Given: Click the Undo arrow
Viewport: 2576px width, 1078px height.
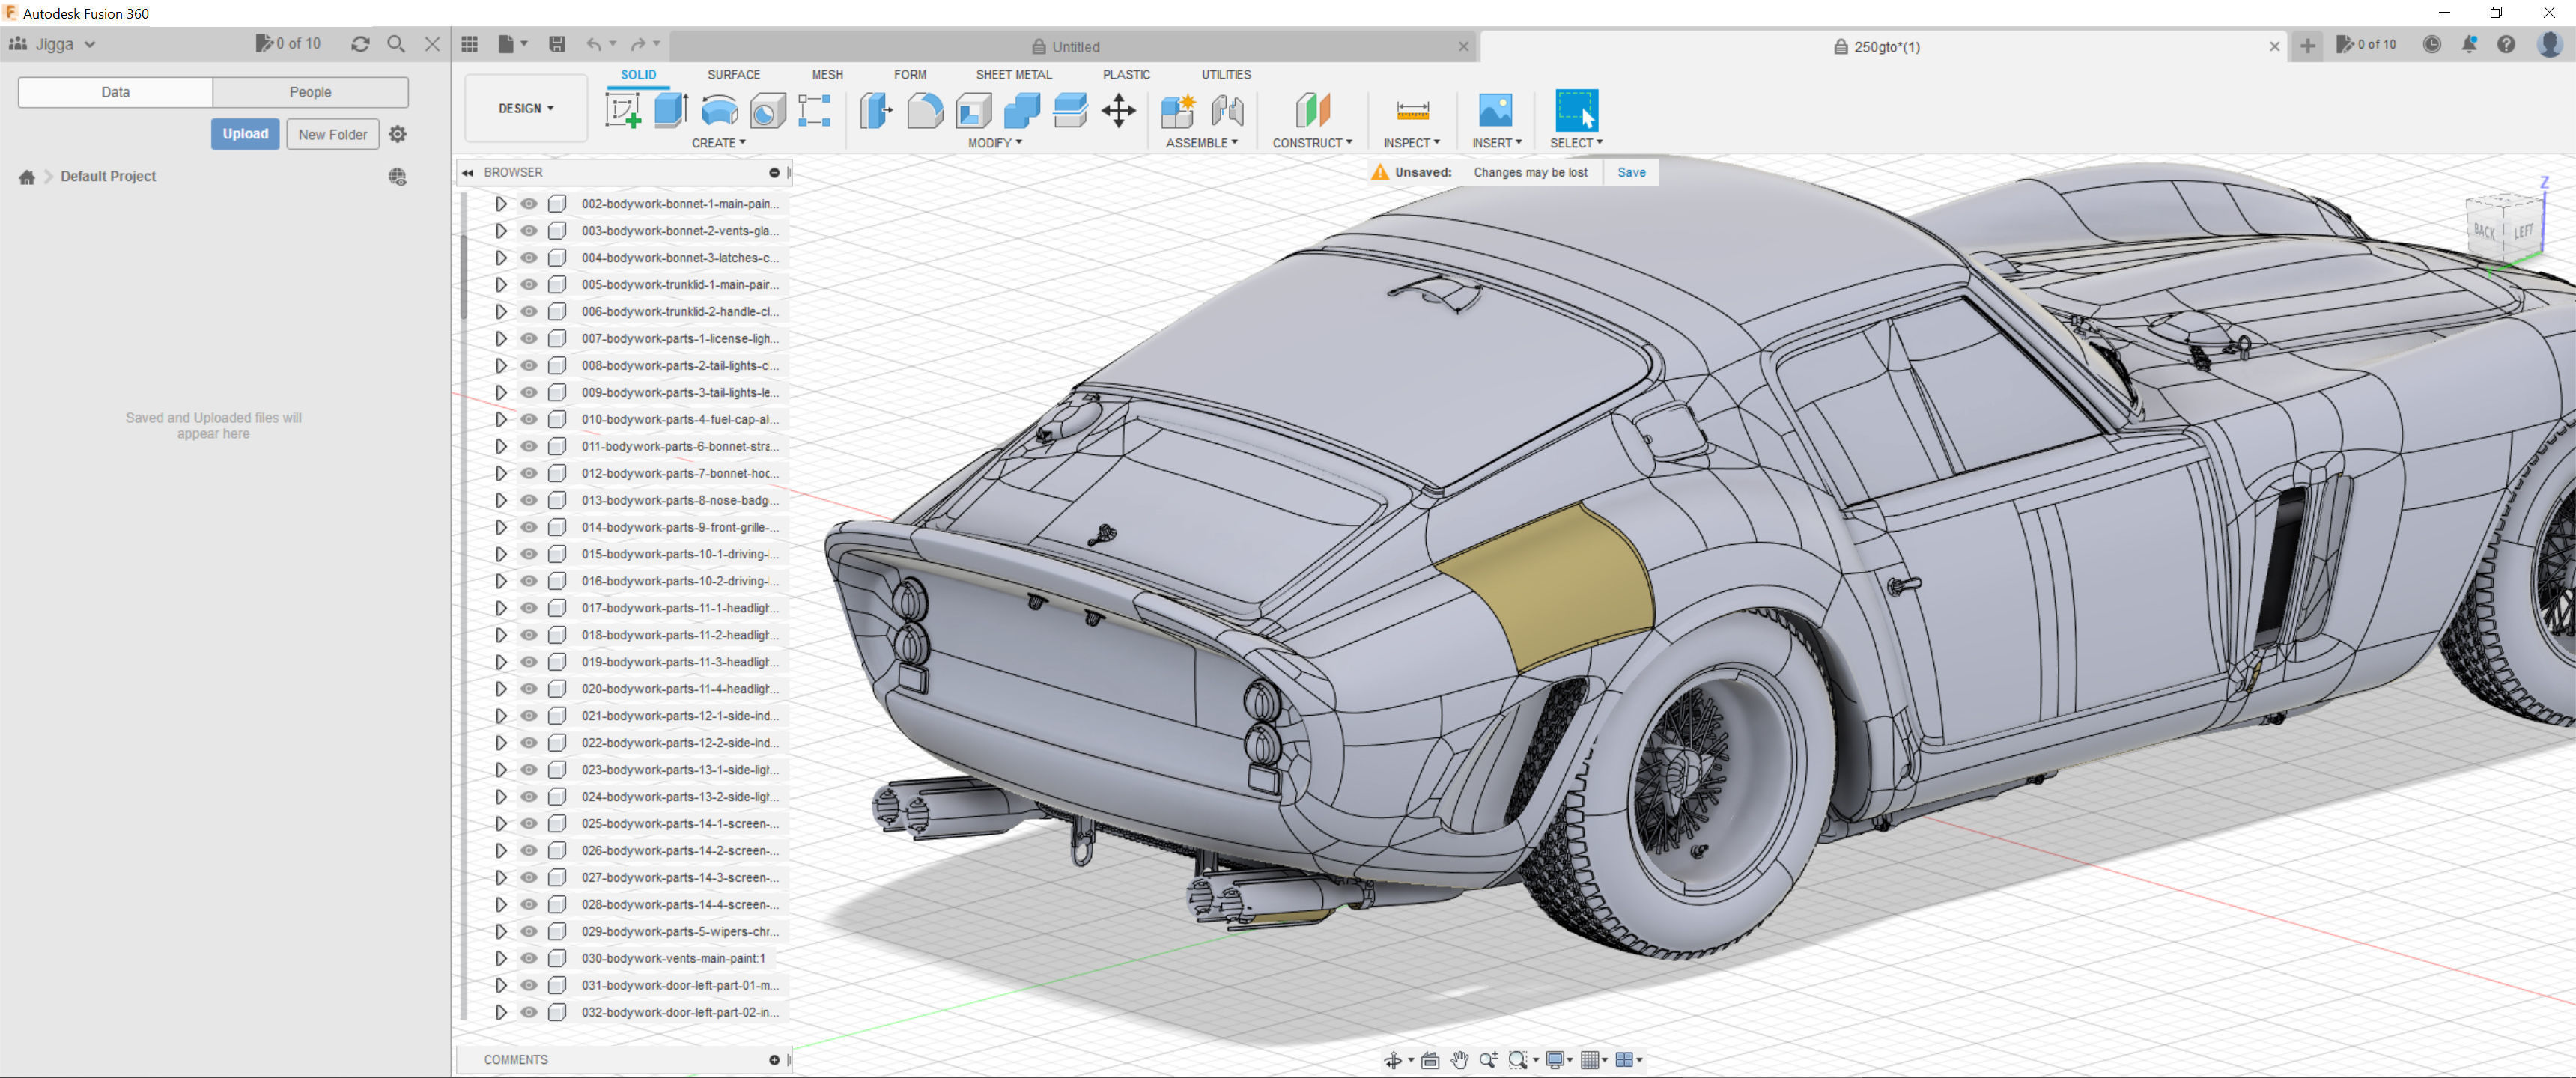Looking at the screenshot, I should (x=594, y=44).
